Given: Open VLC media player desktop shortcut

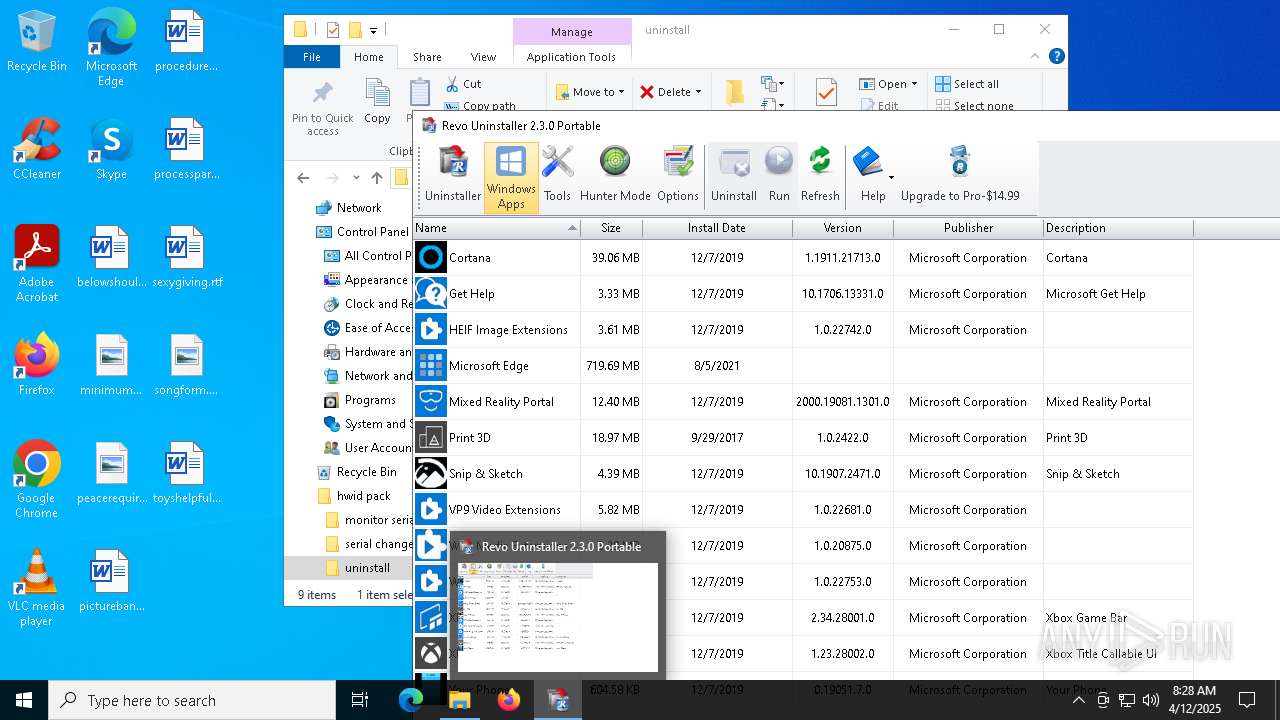Looking at the screenshot, I should pos(37,588).
